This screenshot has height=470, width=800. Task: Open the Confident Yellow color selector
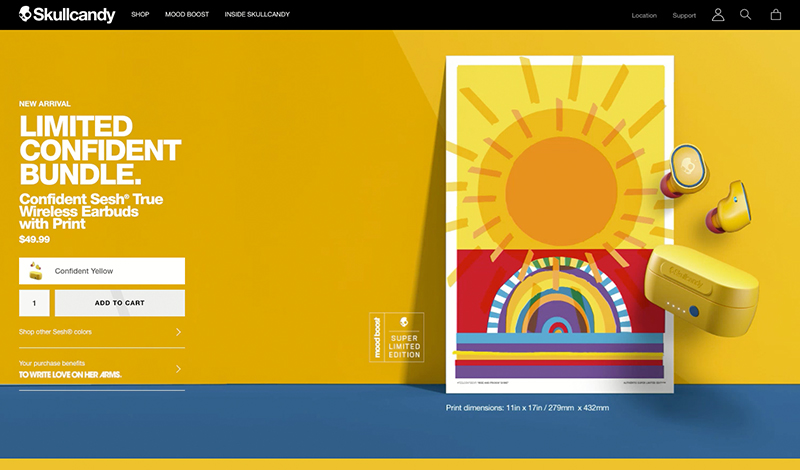[102, 271]
